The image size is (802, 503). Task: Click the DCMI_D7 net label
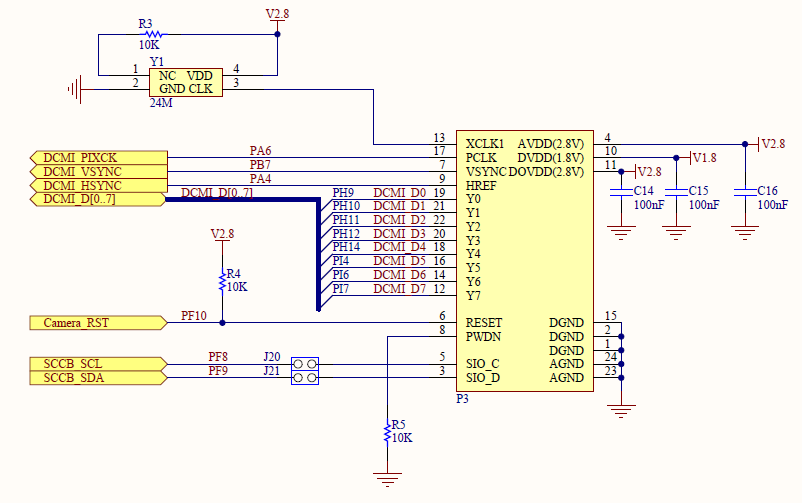click(x=399, y=289)
